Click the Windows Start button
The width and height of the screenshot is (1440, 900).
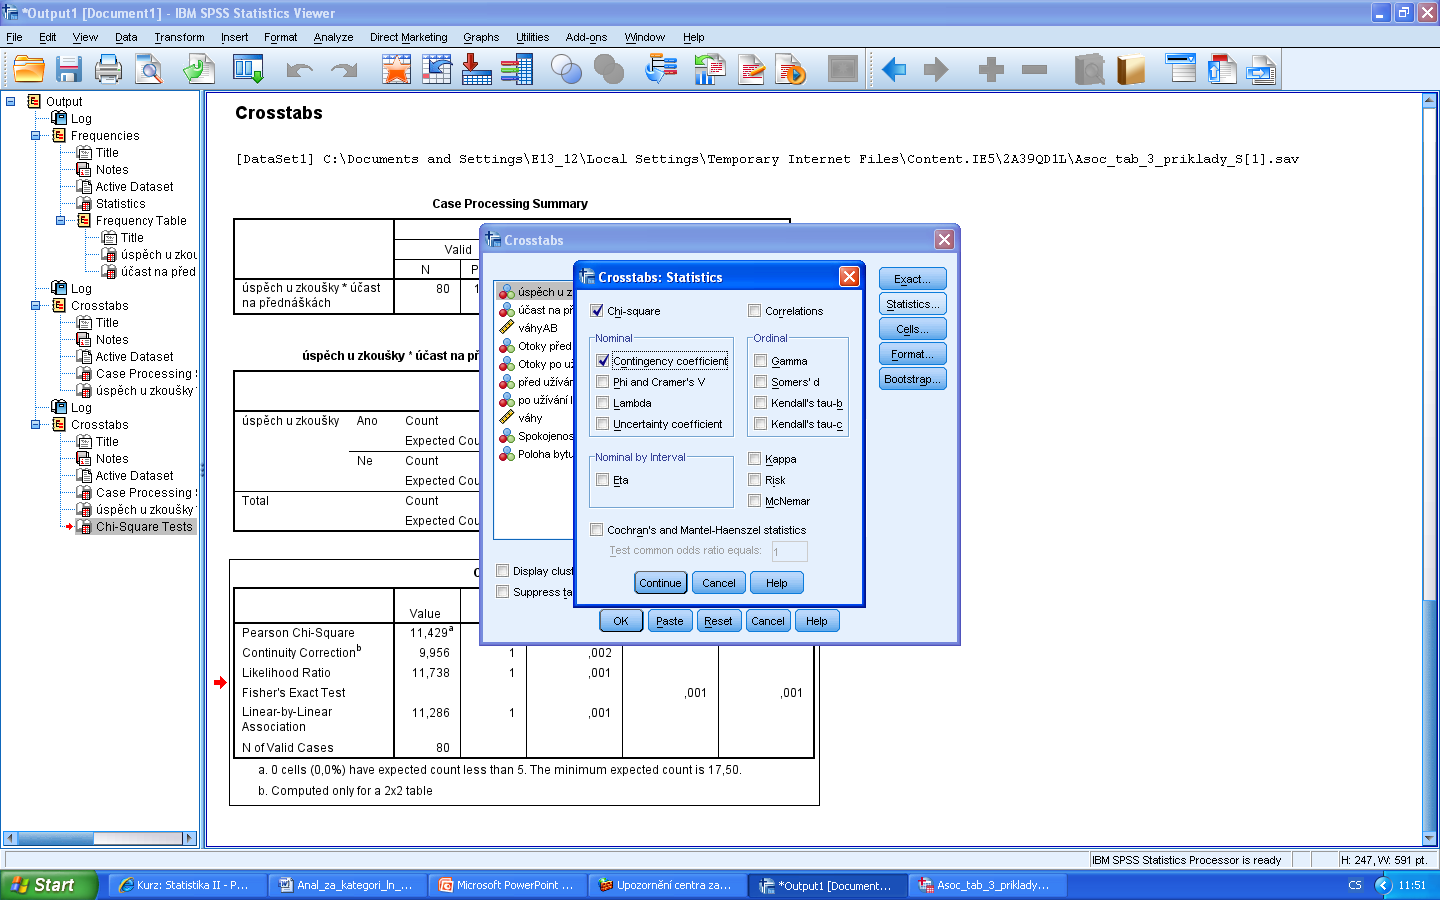click(x=48, y=885)
